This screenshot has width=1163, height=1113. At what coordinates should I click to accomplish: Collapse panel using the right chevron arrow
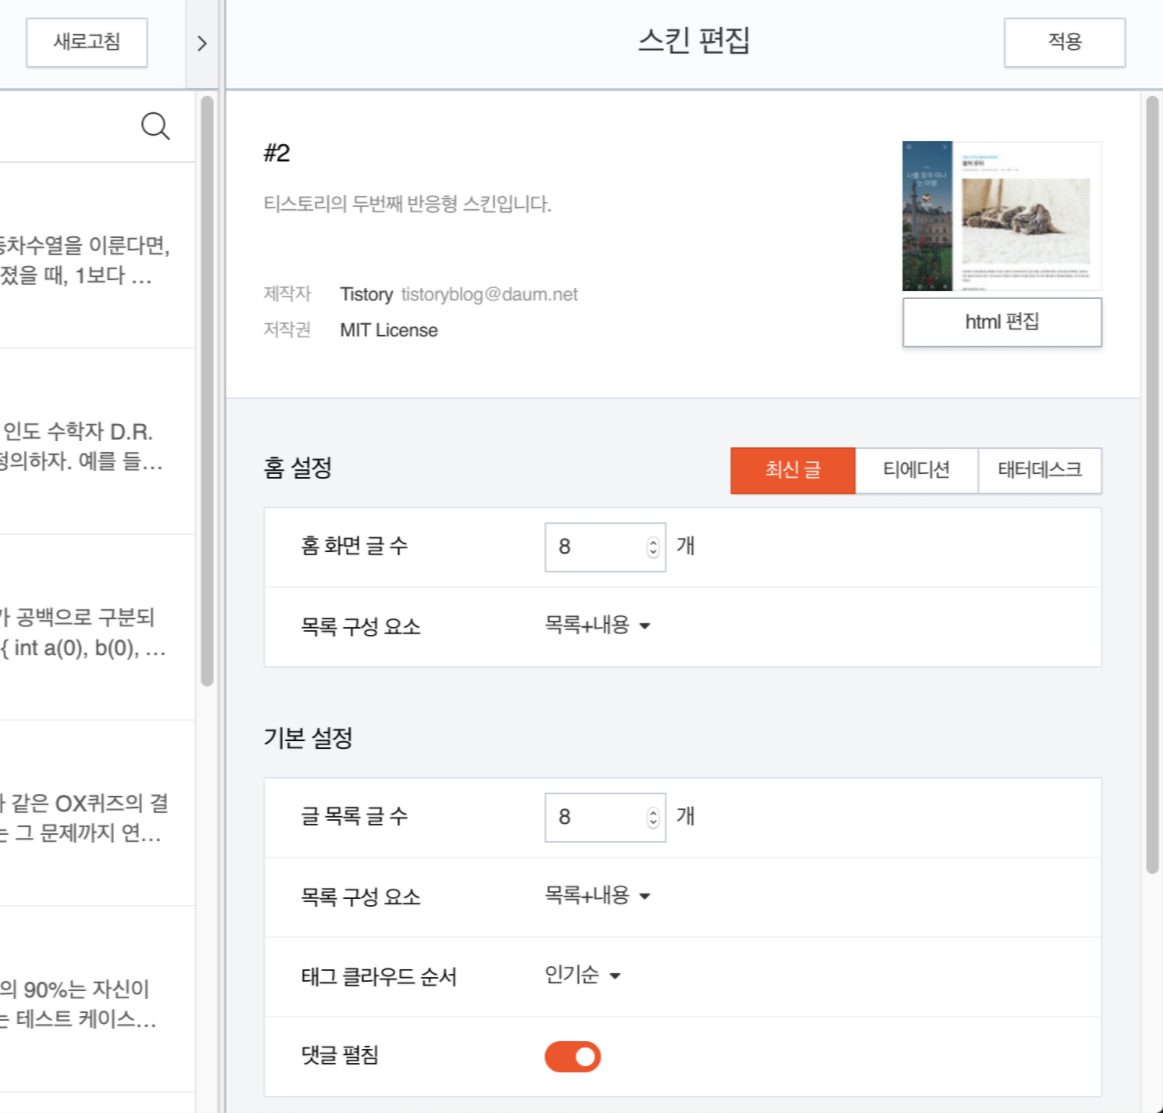(x=202, y=43)
